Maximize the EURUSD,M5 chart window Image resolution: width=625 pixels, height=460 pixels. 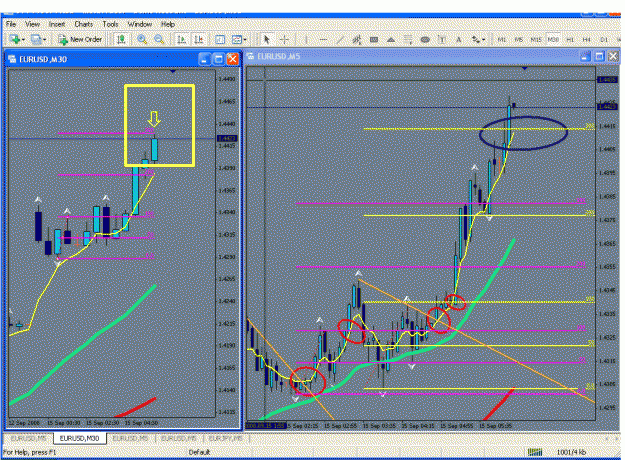599,56
